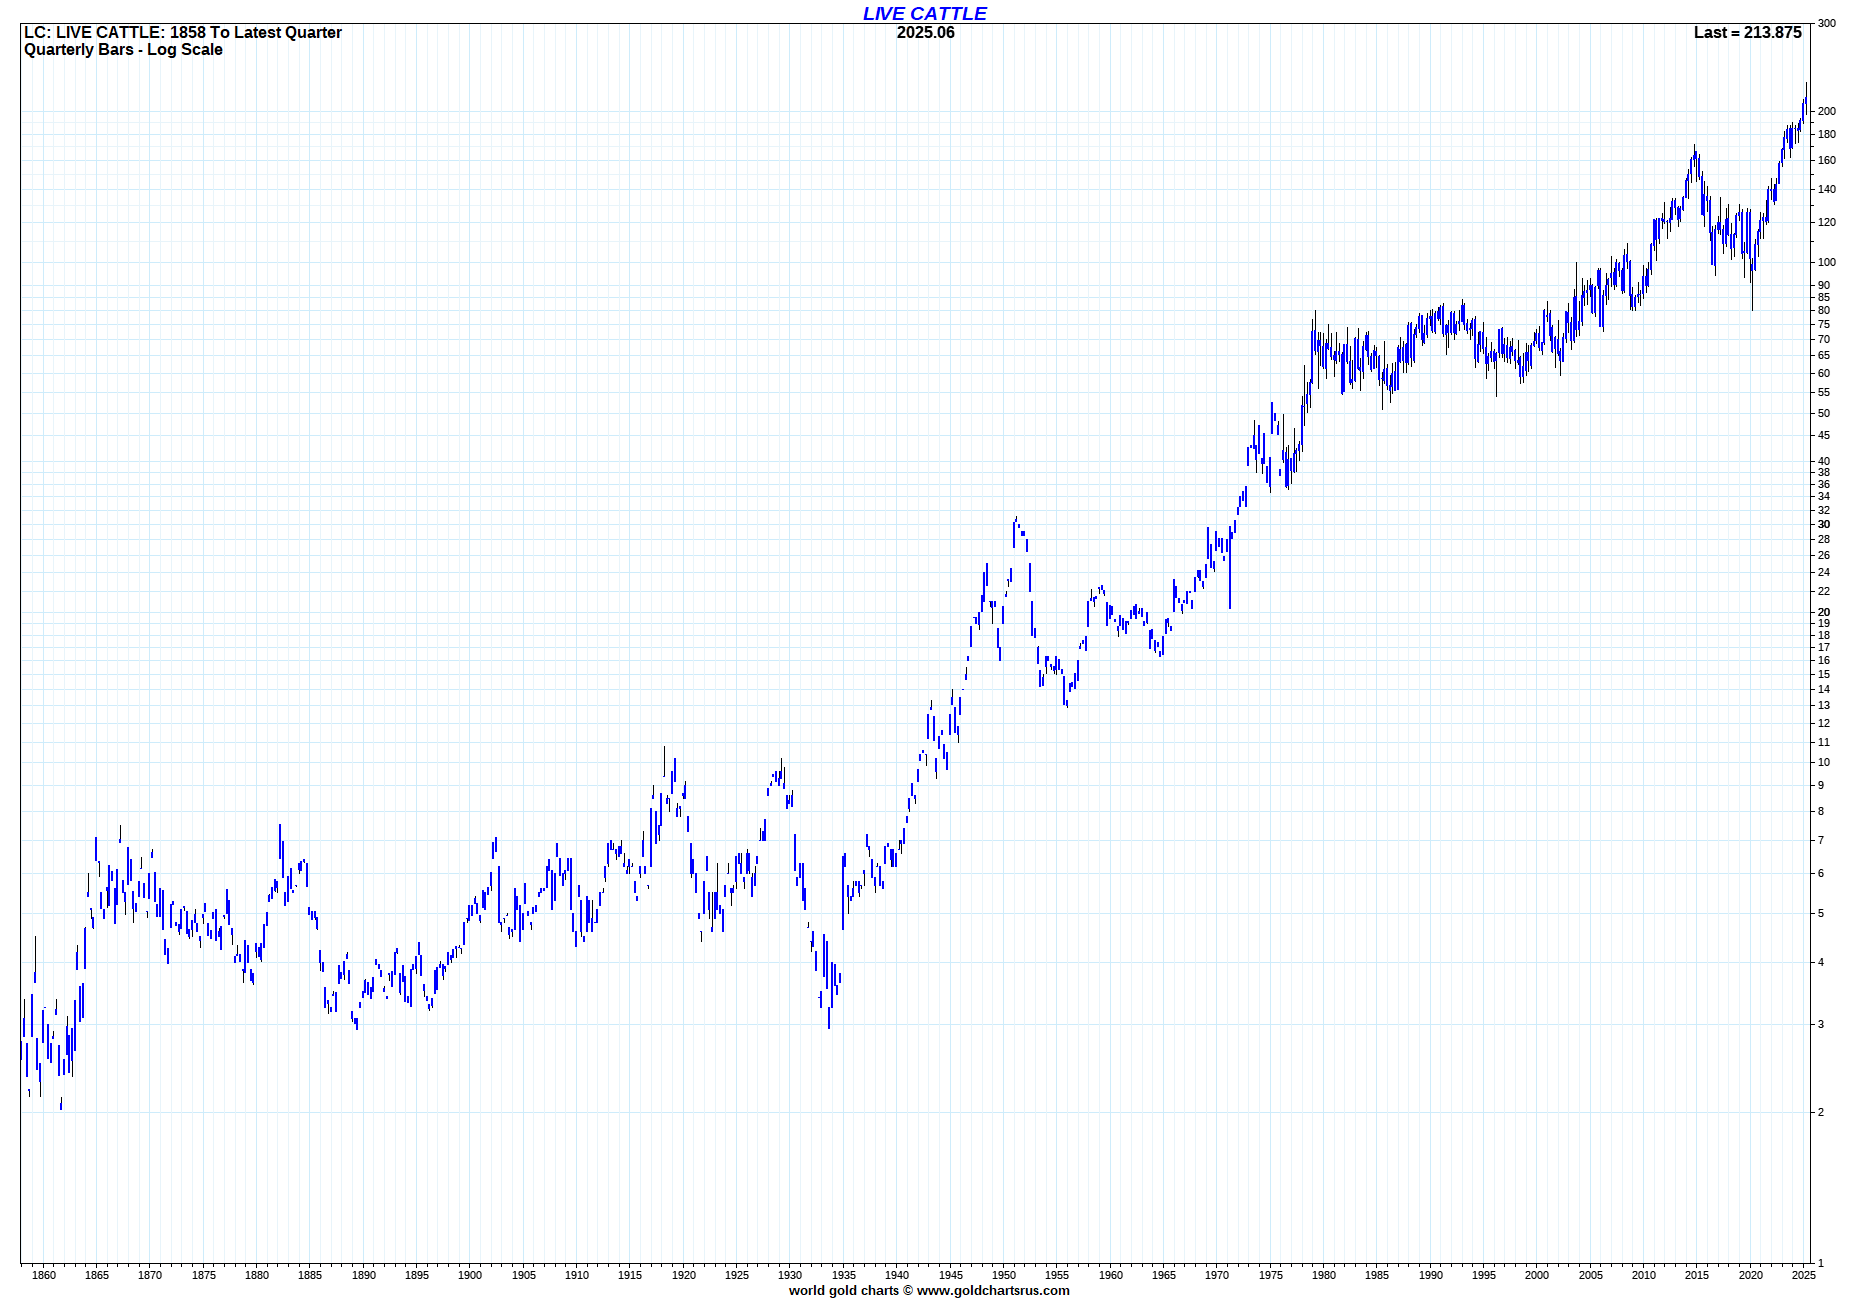This screenshot has width=1850, height=1300.
Task: Click the 1985 x-axis year label
Action: click(x=1377, y=1274)
